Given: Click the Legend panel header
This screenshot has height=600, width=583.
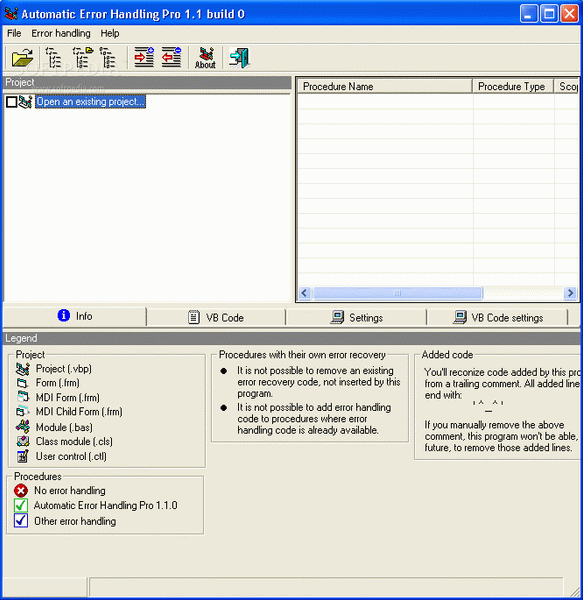Looking at the screenshot, I should coord(292,338).
